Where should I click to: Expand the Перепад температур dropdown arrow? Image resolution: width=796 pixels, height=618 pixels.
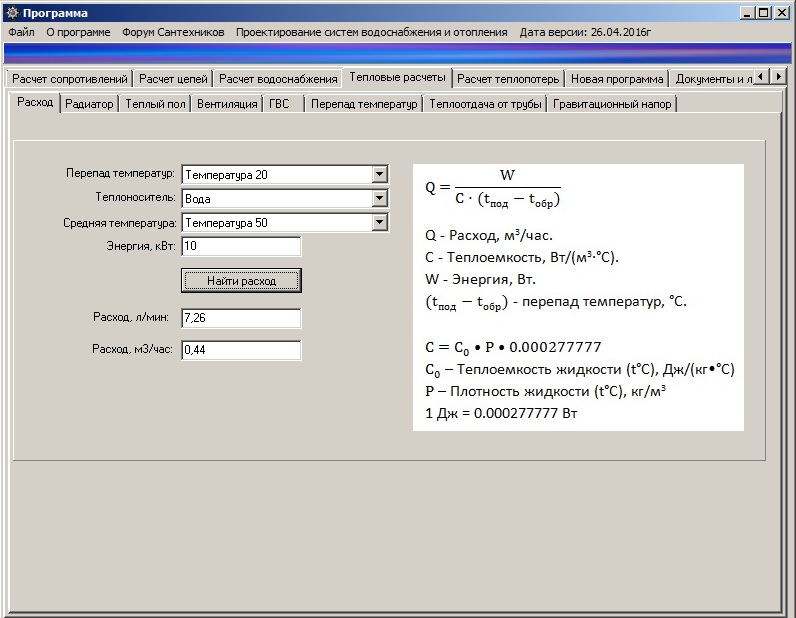(379, 174)
